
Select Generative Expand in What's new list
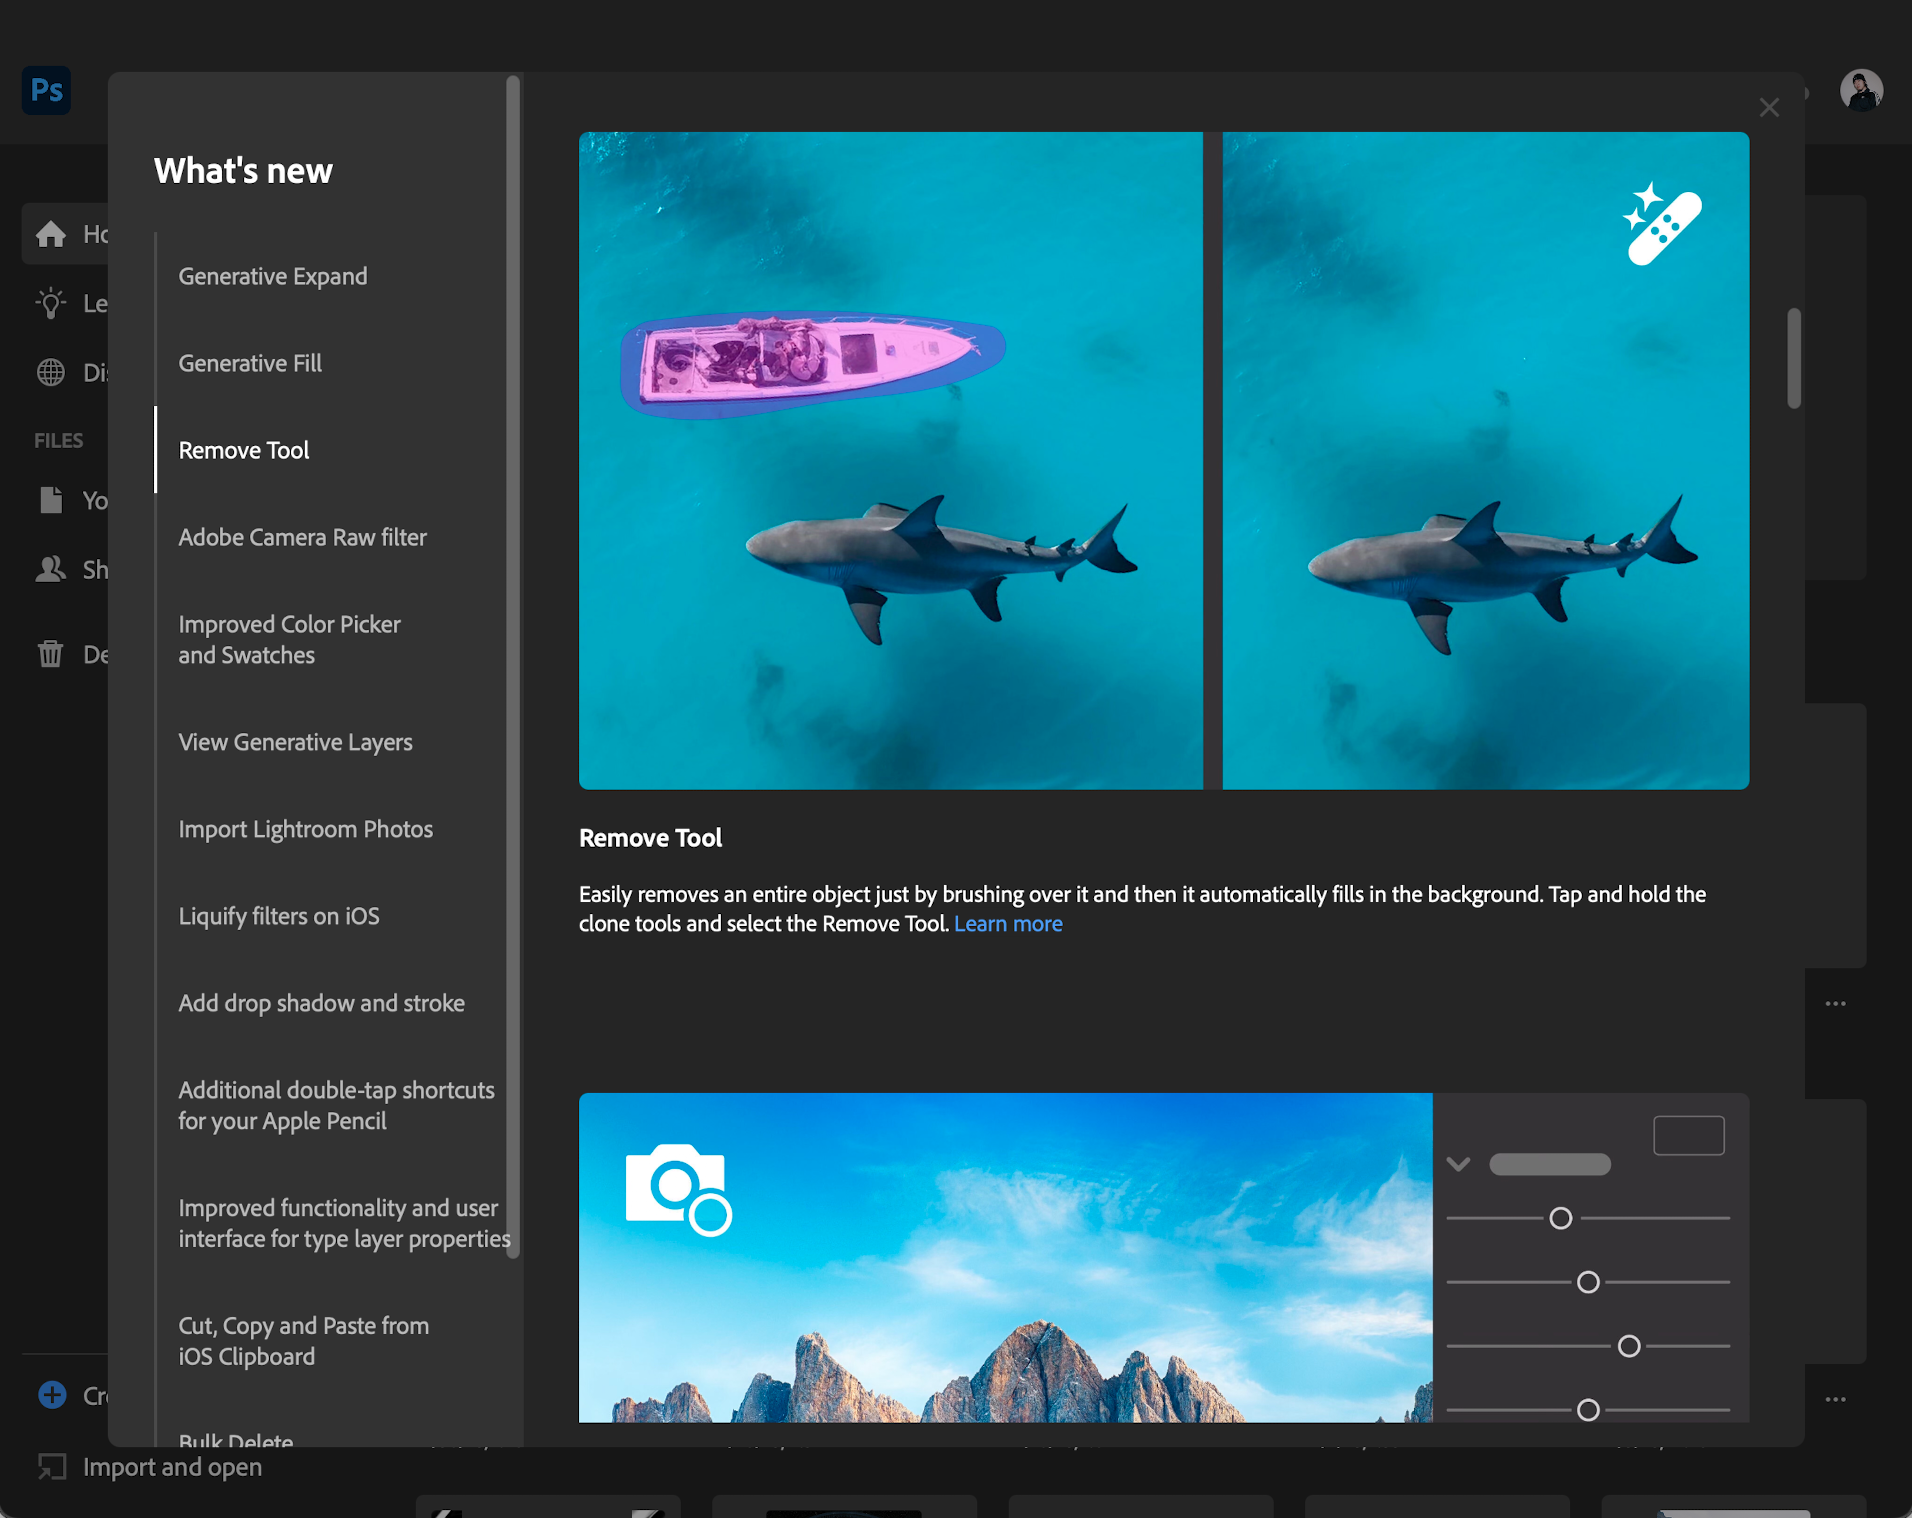point(272,276)
